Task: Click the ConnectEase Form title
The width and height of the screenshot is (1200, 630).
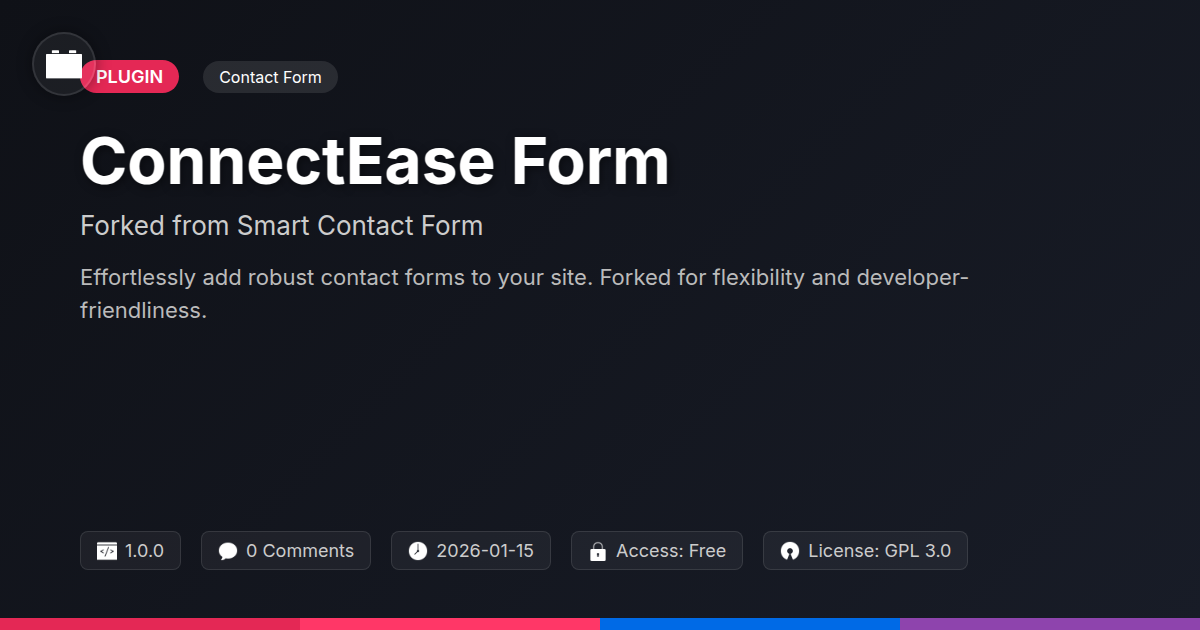Action: [x=375, y=161]
